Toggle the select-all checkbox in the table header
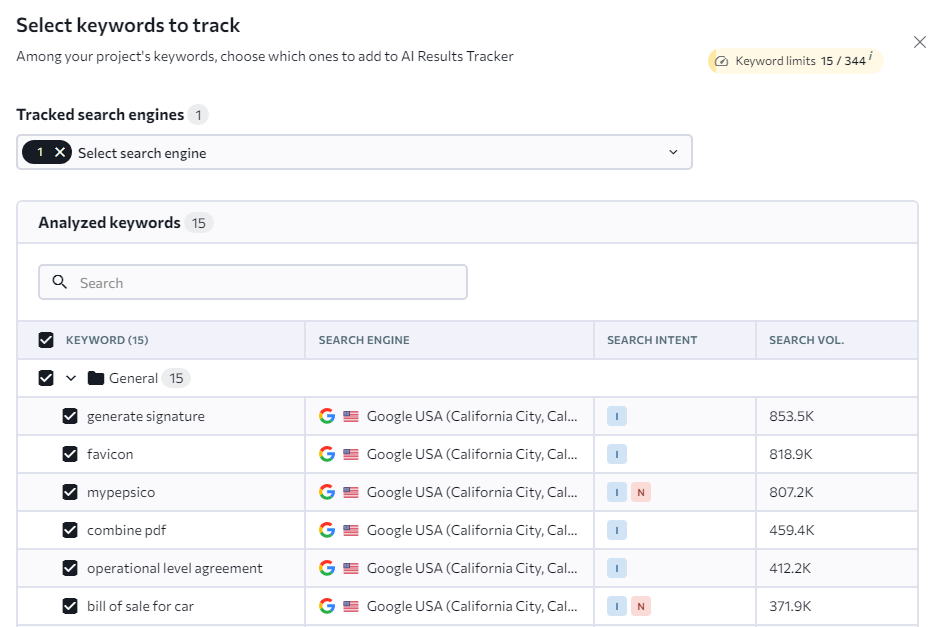Viewport: 936px width, 627px height. coord(46,339)
